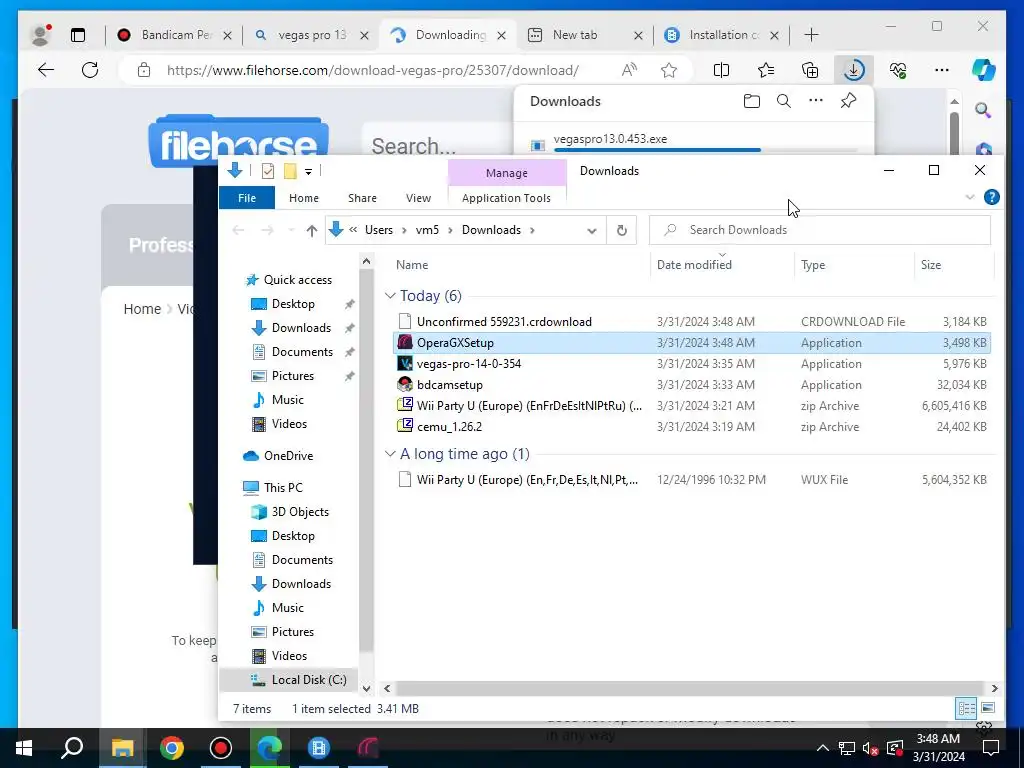Click Edge back arrow button

pos(46,70)
